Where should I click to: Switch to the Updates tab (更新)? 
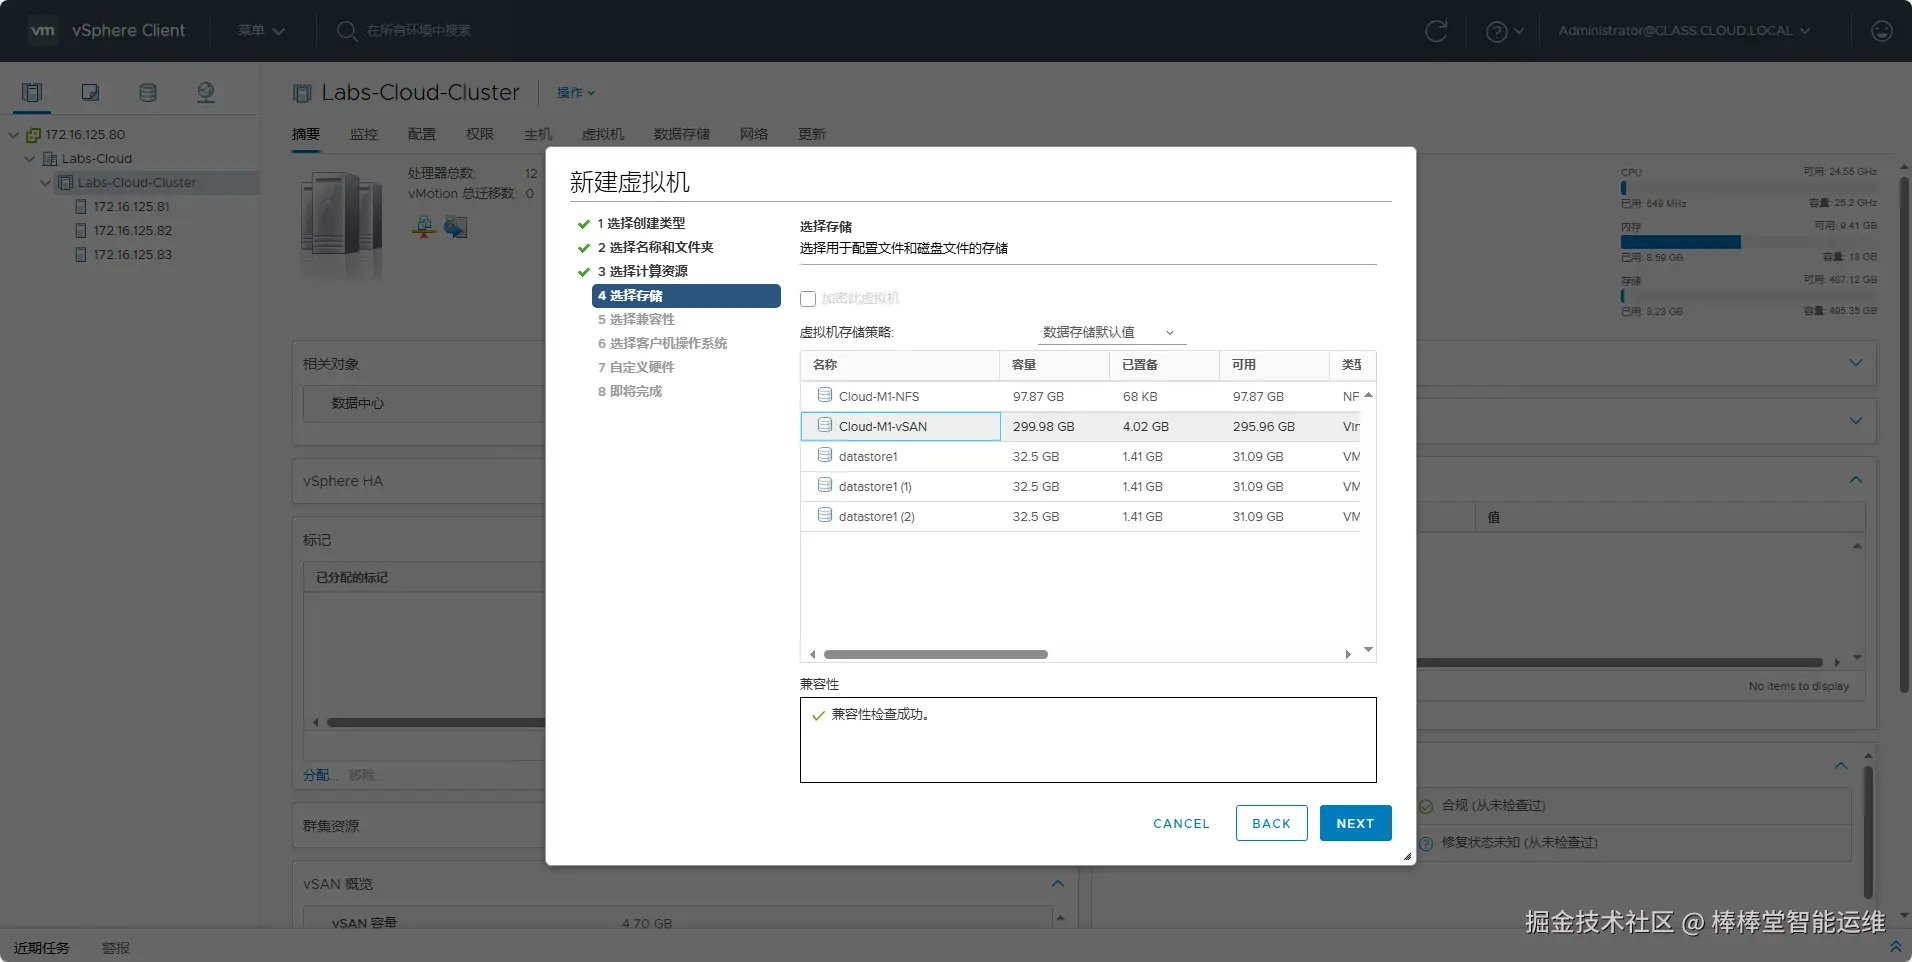812,134
